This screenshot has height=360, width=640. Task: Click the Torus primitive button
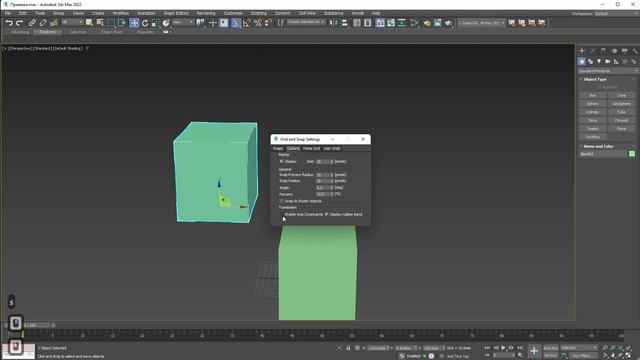pyautogui.click(x=593, y=120)
